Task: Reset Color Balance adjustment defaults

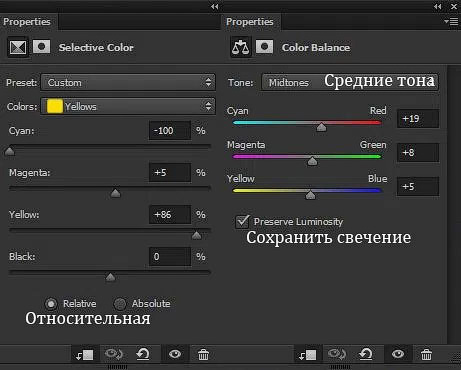Action: click(366, 354)
